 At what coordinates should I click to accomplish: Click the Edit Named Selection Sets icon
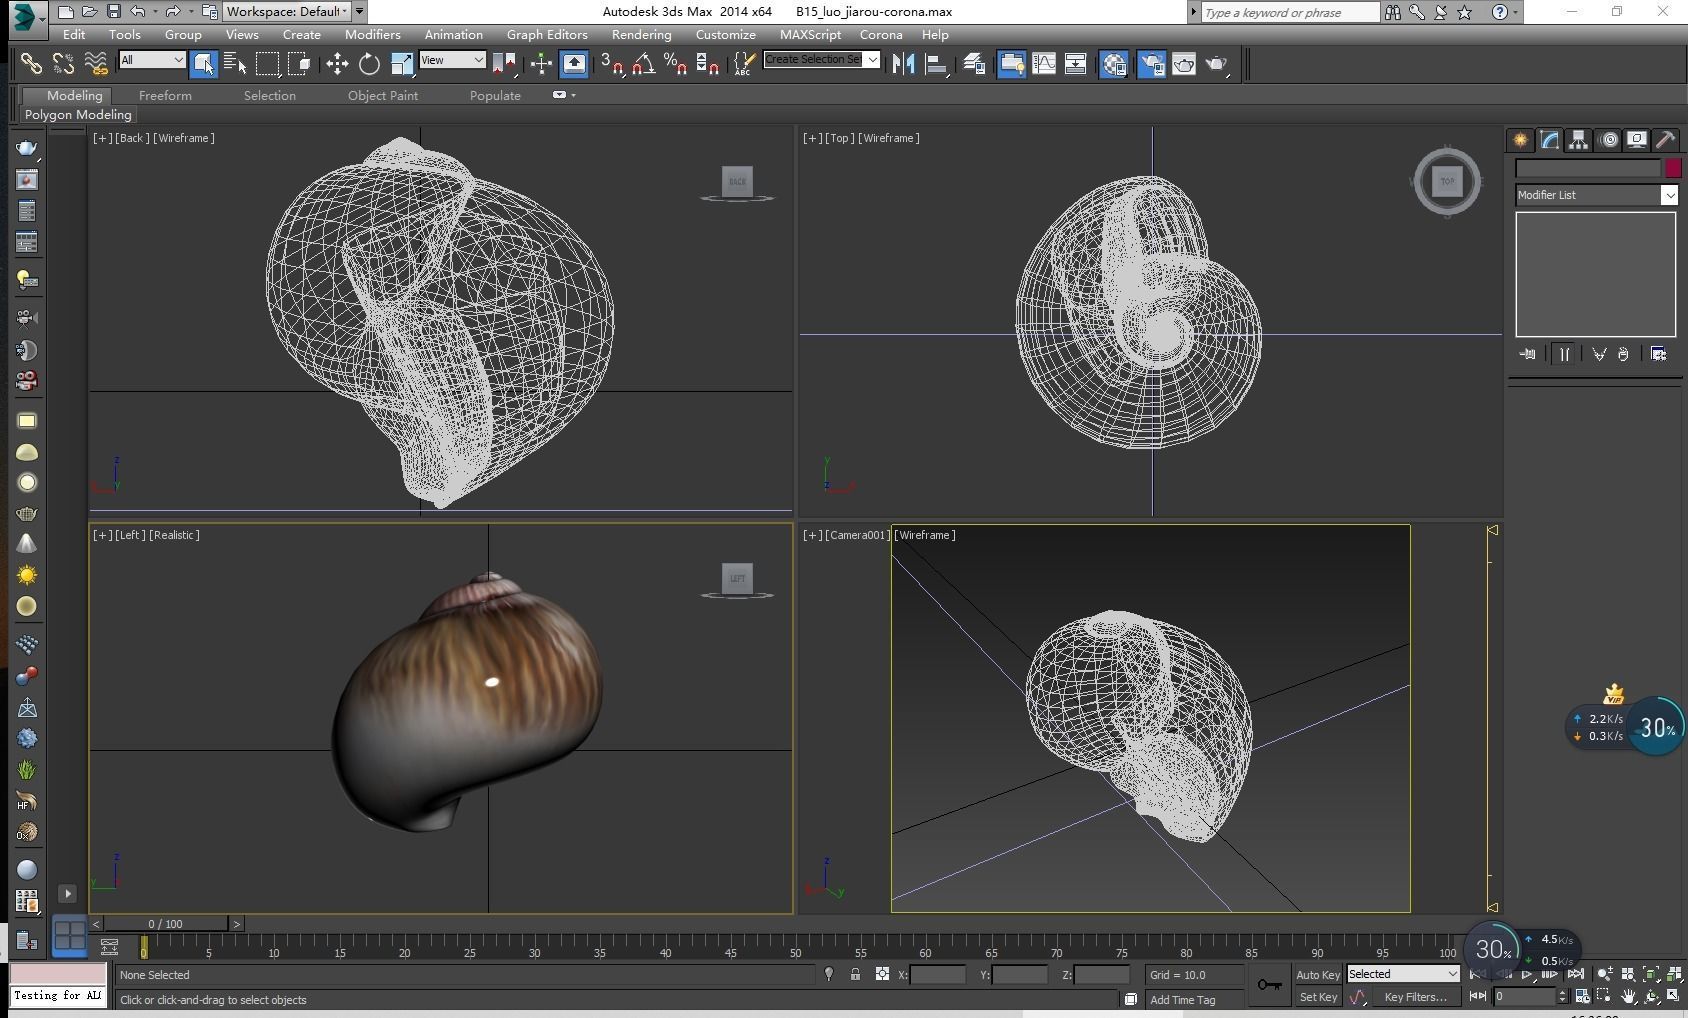click(x=743, y=64)
